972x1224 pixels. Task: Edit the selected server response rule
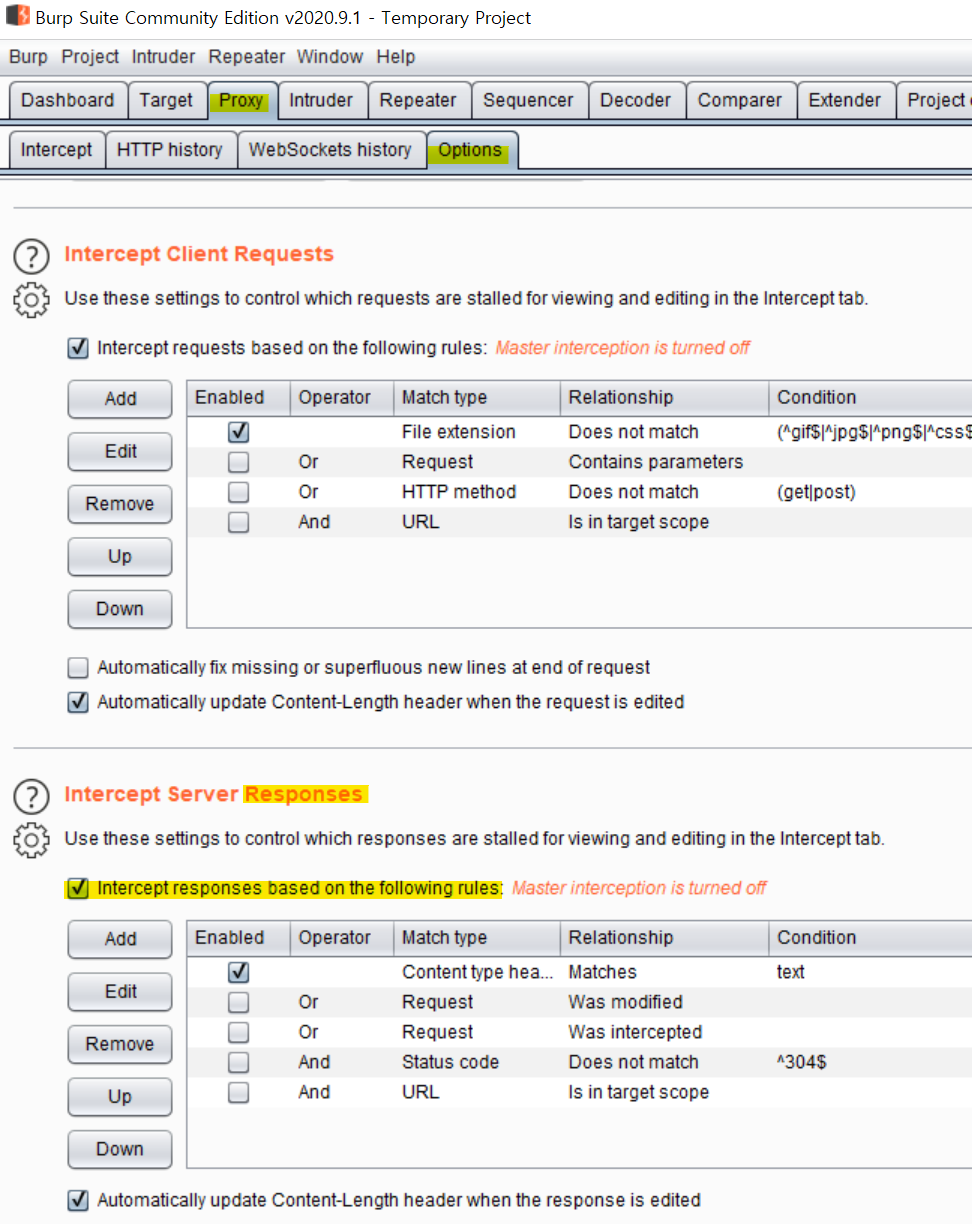120,991
